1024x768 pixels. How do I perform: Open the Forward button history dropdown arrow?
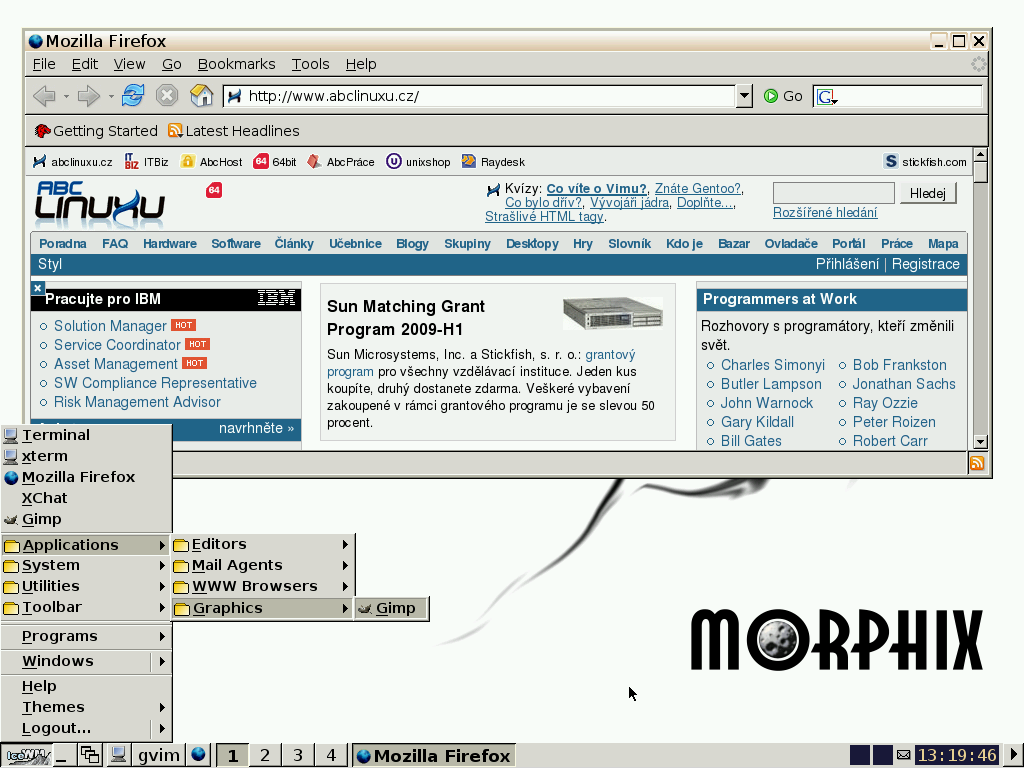point(111,97)
